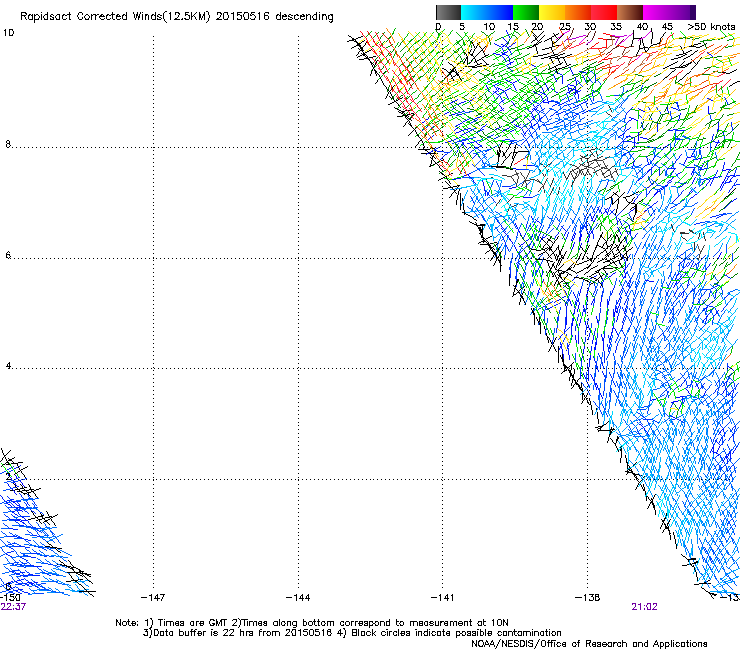Click the '3)Data buffer is 22 hrs' note line

352,633
